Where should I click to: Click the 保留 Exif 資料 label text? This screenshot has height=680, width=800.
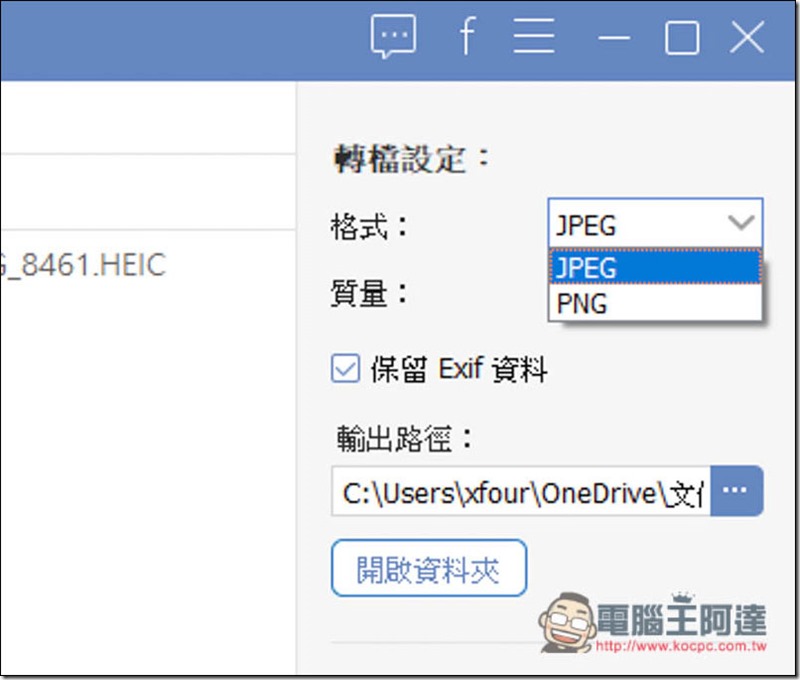459,369
